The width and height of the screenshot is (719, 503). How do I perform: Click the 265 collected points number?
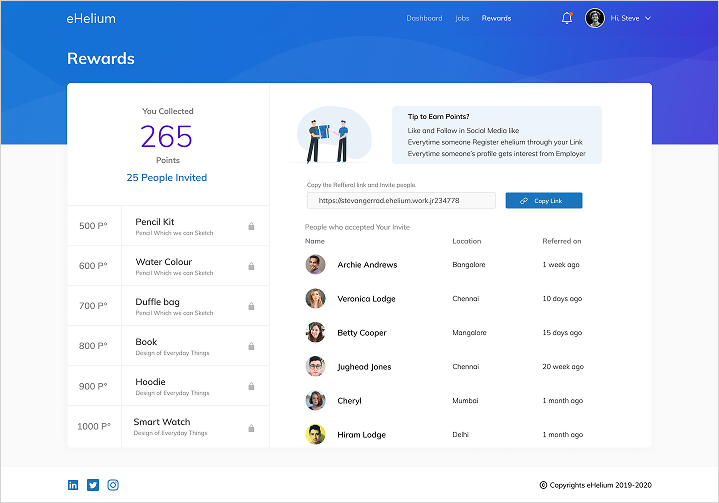pyautogui.click(x=166, y=137)
